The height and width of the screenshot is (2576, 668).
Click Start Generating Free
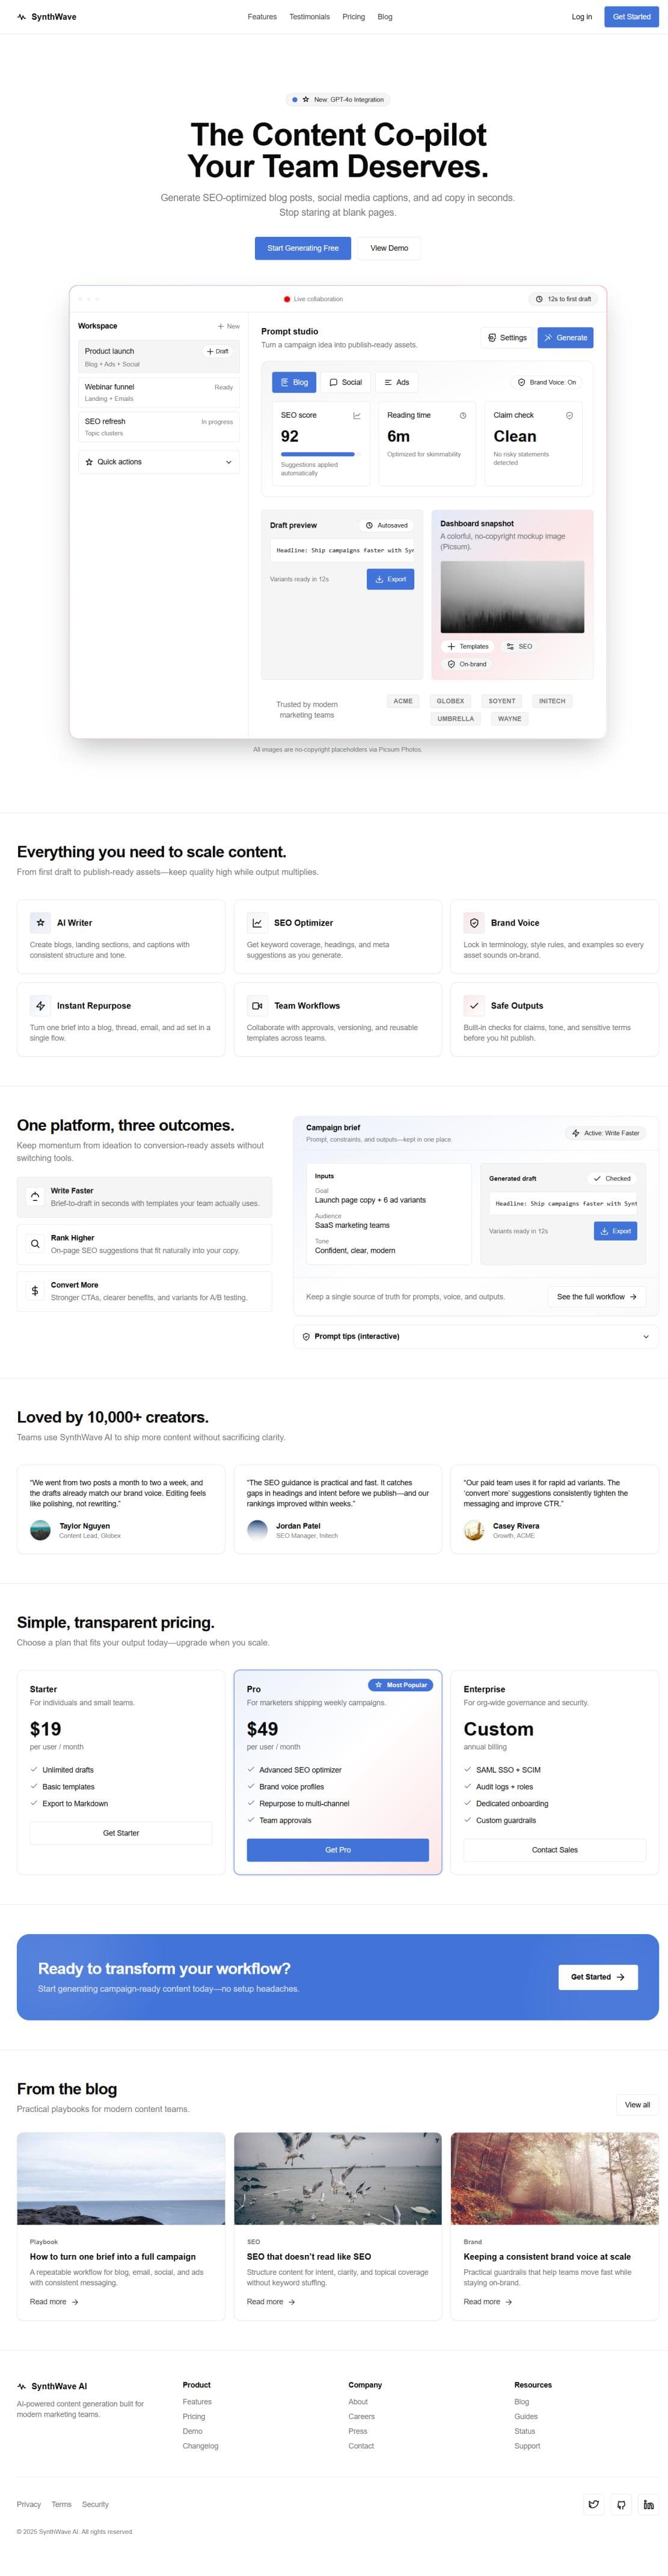coord(303,248)
